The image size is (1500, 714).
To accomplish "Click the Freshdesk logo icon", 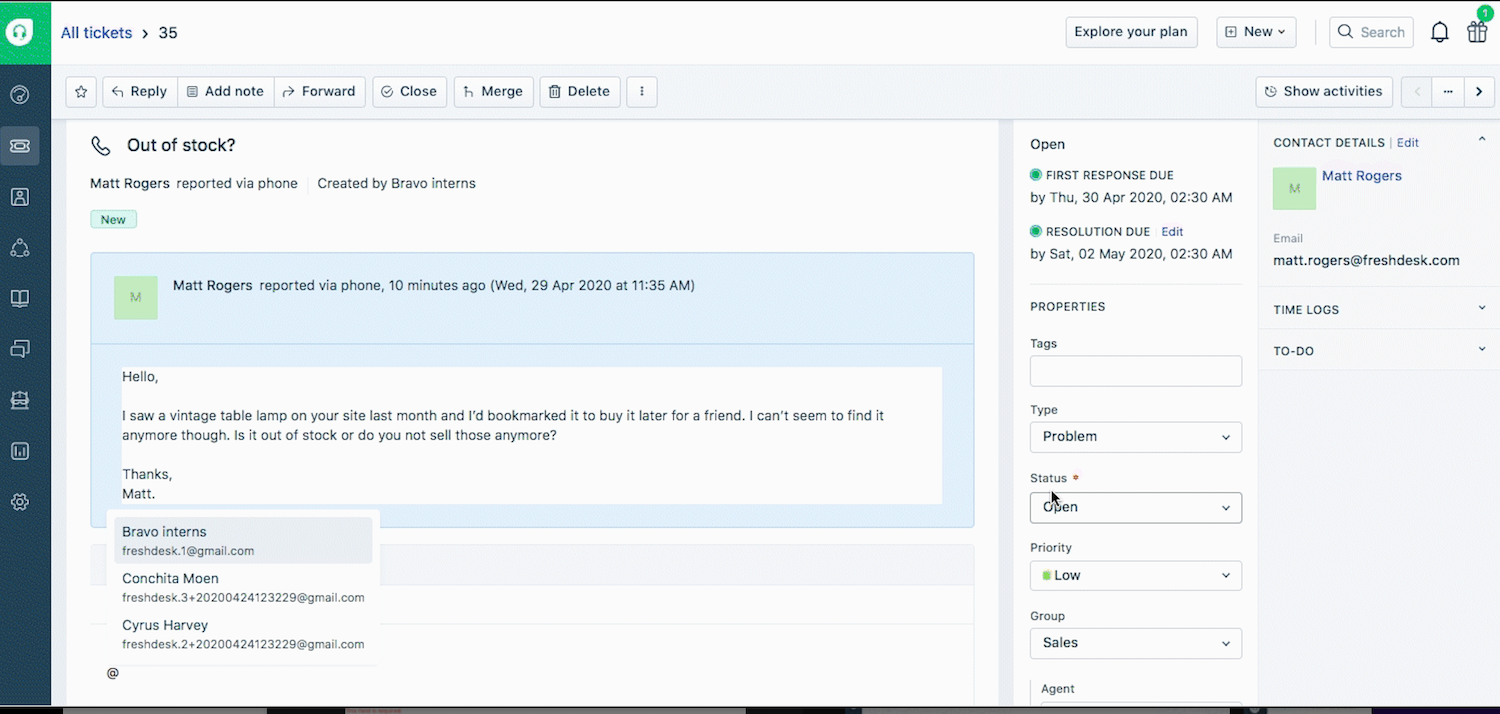I will click(x=19, y=32).
